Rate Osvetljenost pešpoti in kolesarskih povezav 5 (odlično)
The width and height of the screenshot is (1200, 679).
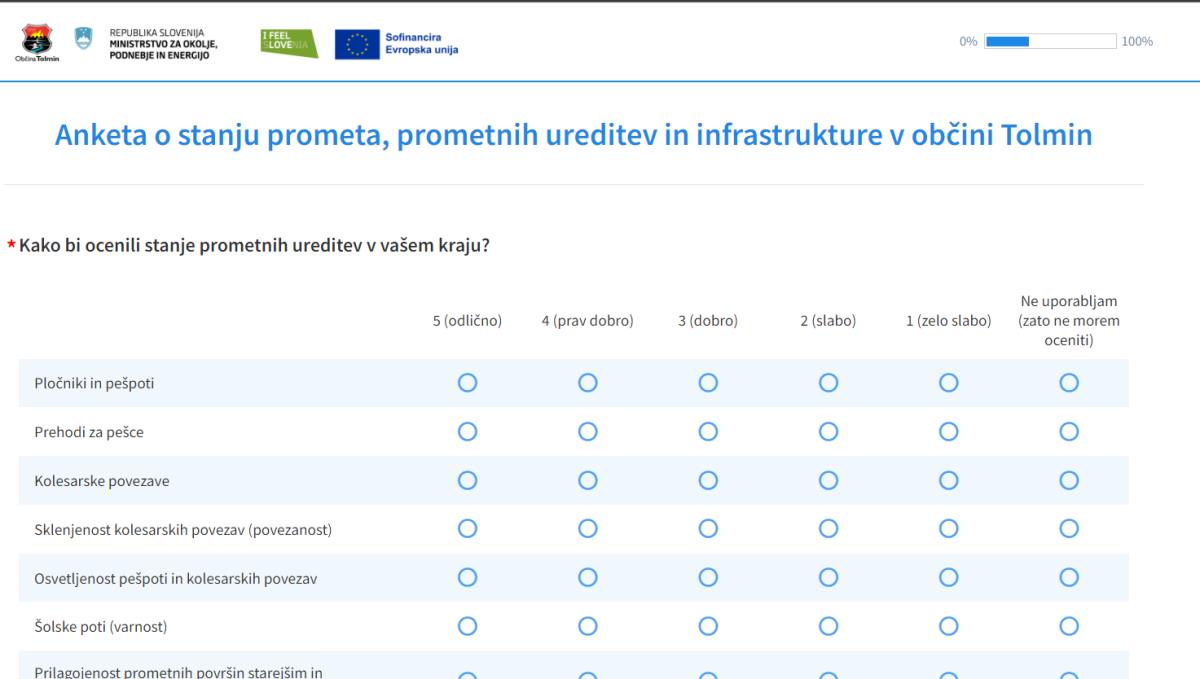(467, 577)
